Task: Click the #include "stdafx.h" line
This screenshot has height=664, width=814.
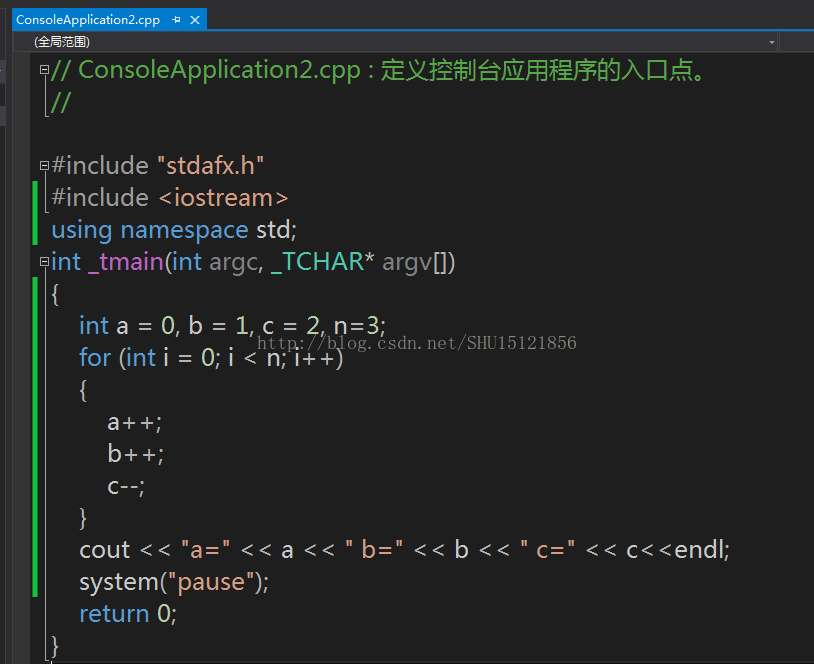Action: tap(158, 166)
